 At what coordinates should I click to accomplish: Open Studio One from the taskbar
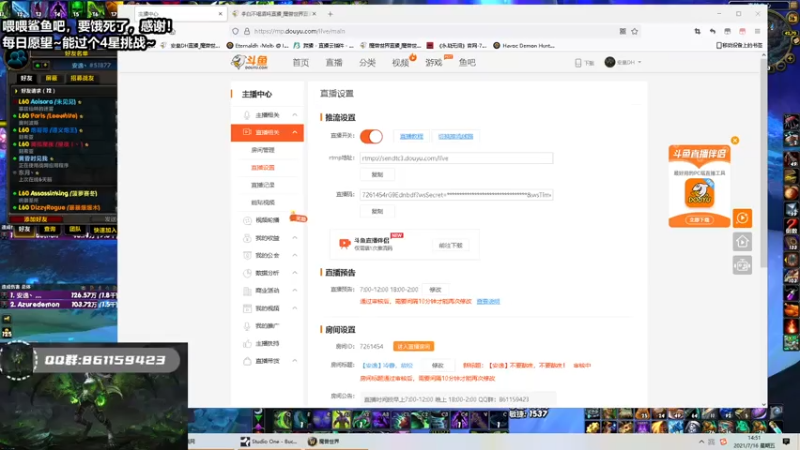[269, 441]
